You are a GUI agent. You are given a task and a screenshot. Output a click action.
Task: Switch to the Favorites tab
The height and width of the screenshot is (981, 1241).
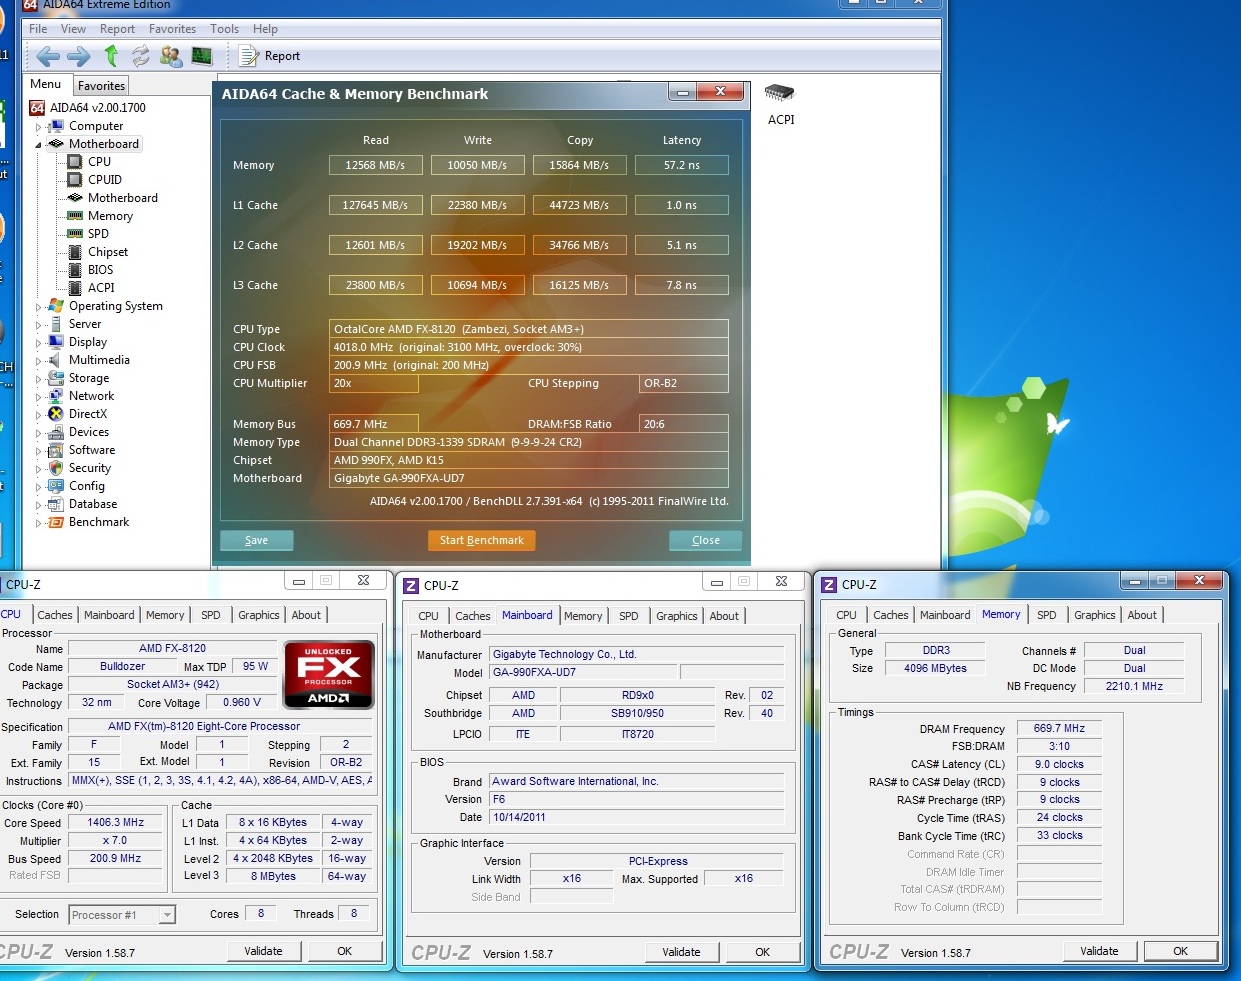101,86
